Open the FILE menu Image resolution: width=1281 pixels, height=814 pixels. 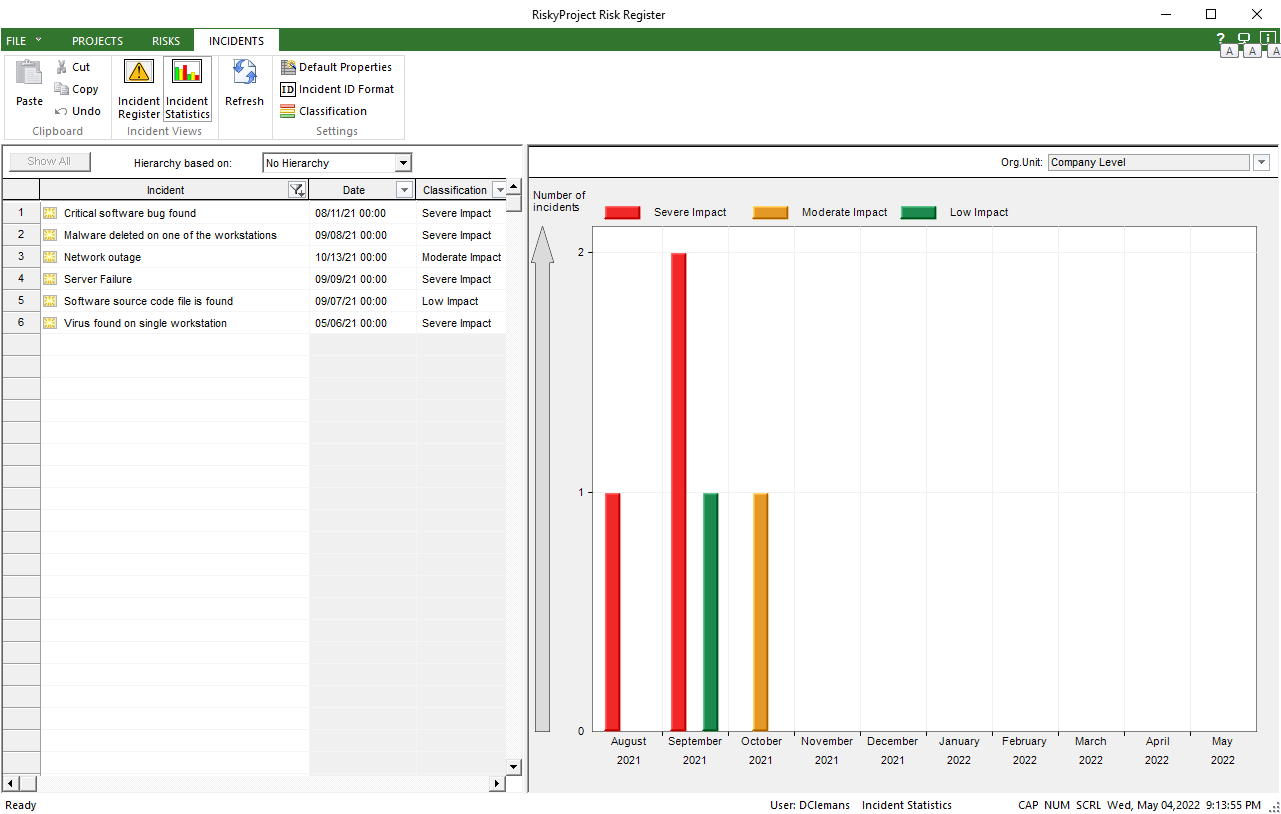tap(23, 41)
